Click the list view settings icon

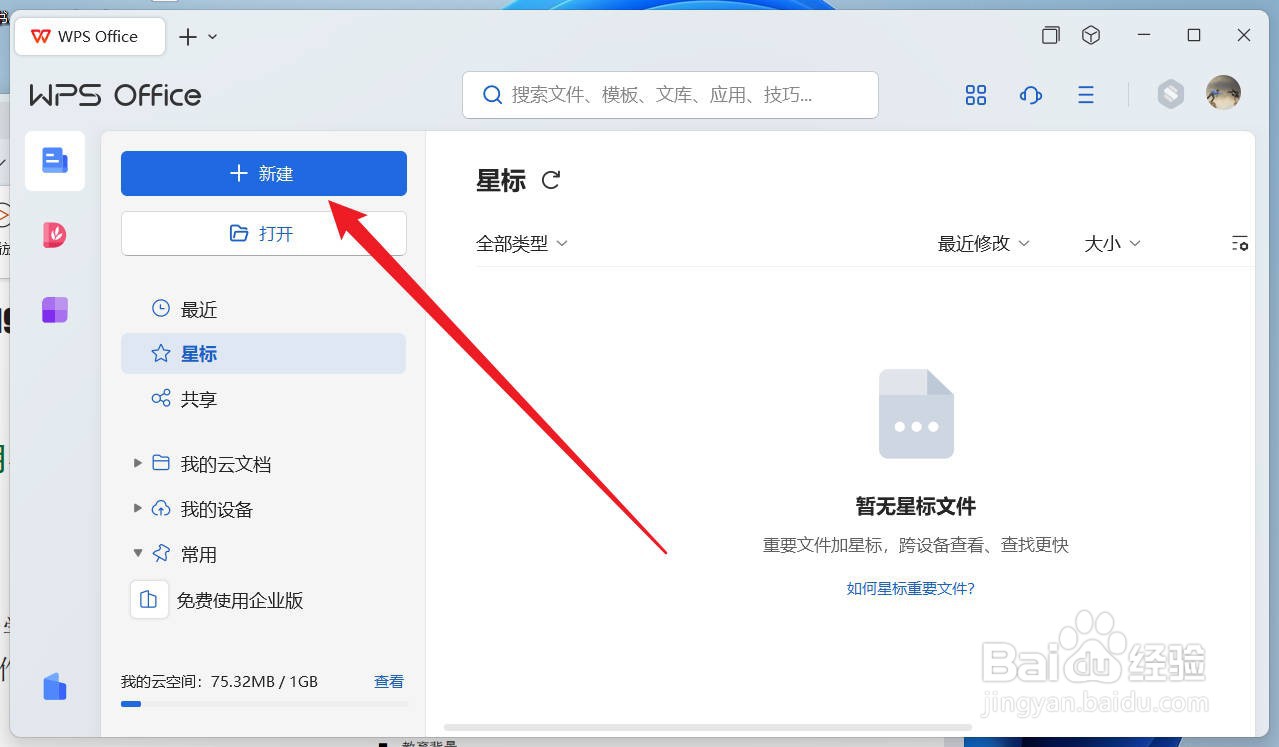(x=1240, y=243)
